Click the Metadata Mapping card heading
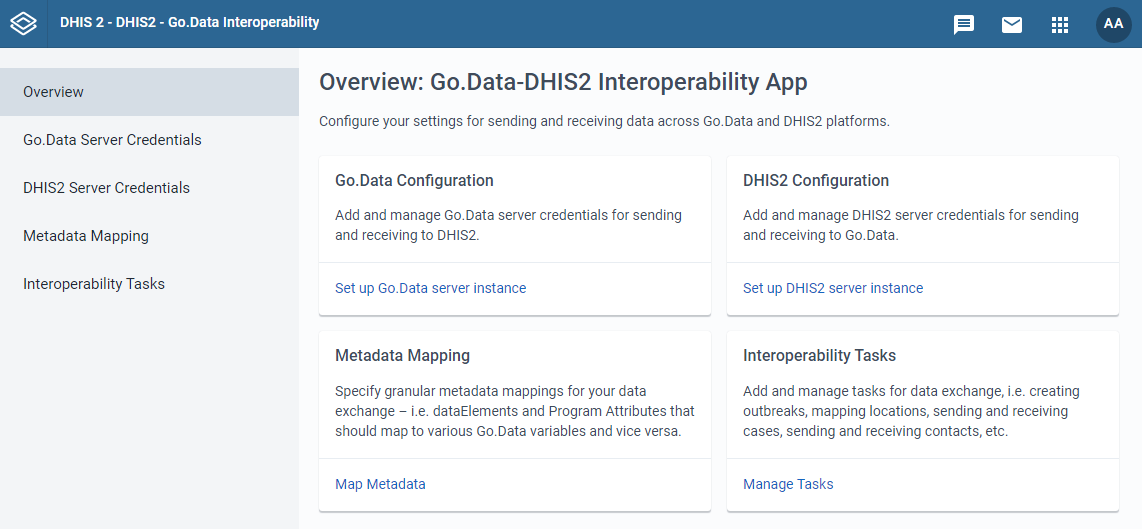This screenshot has width=1142, height=529. [403, 356]
